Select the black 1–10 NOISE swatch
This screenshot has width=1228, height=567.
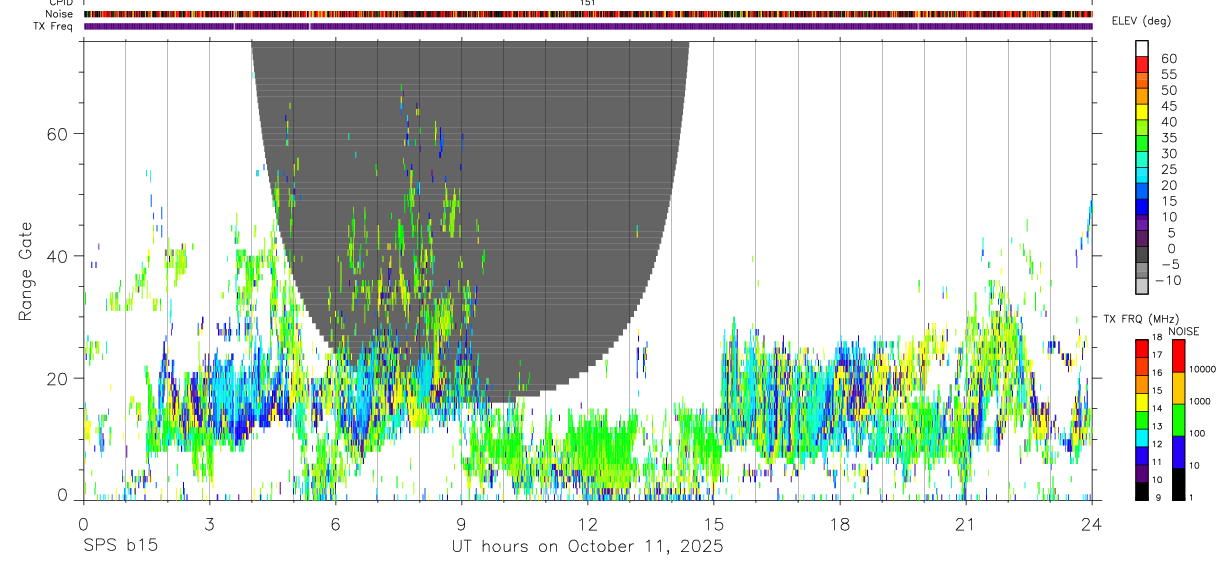pyautogui.click(x=1179, y=484)
